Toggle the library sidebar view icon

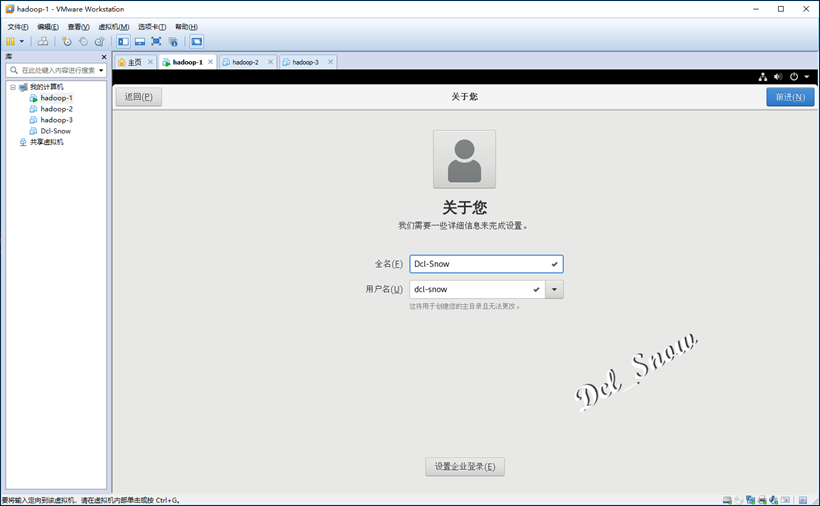tap(123, 41)
